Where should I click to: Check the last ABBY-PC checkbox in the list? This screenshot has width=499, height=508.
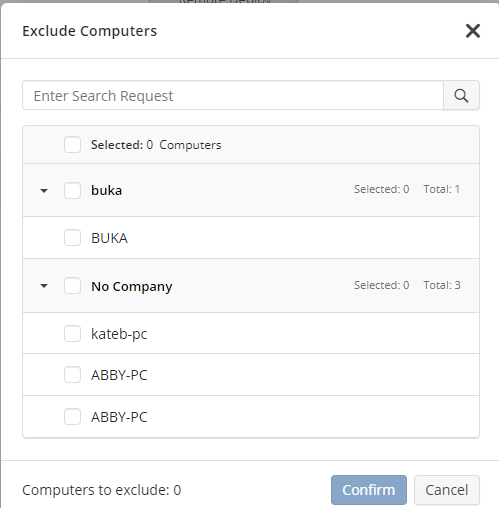(x=72, y=417)
